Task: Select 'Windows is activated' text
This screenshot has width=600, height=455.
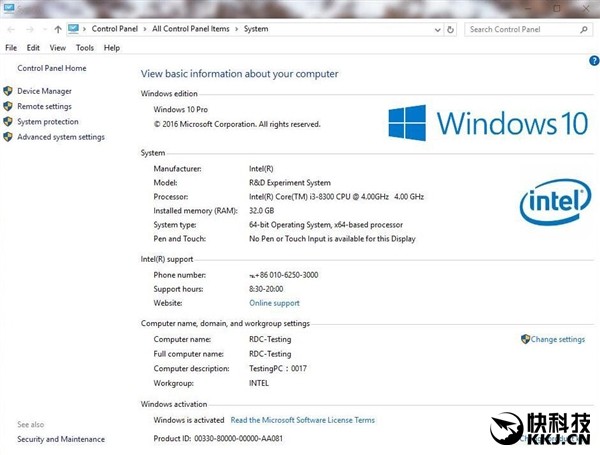Action: (189, 420)
